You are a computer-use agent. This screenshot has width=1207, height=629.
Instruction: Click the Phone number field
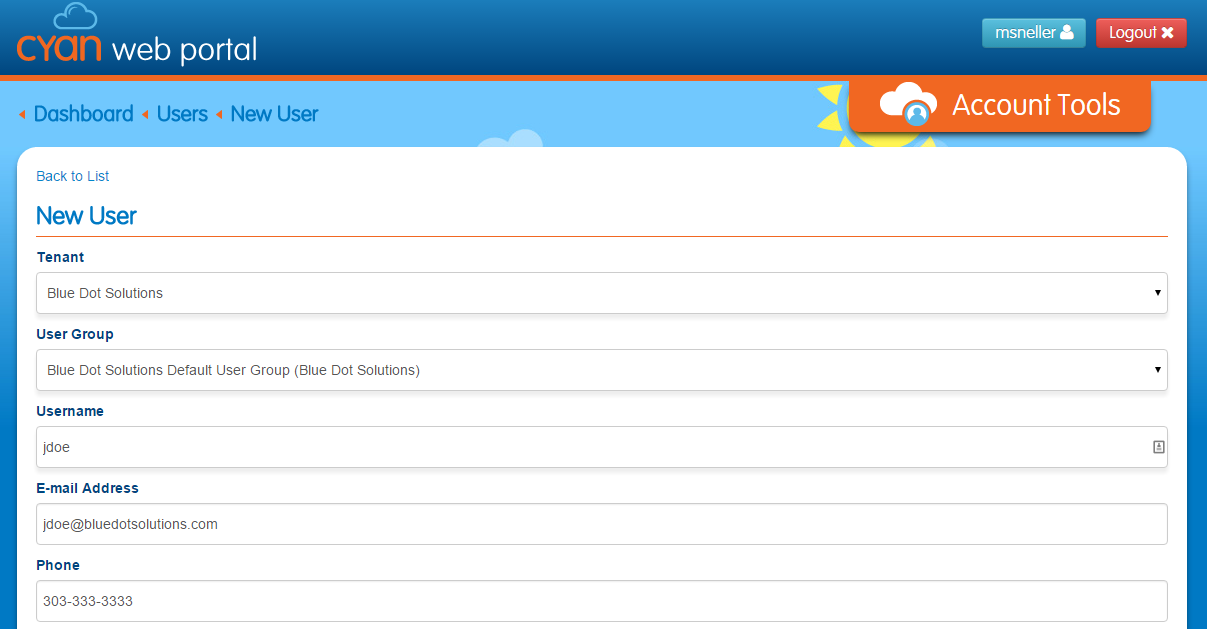(600, 600)
